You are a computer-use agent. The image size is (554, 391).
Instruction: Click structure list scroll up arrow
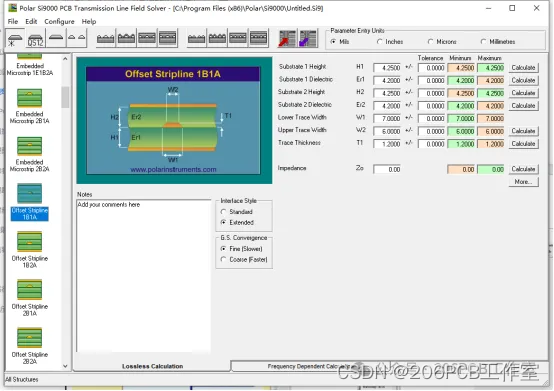pyautogui.click(x=65, y=59)
